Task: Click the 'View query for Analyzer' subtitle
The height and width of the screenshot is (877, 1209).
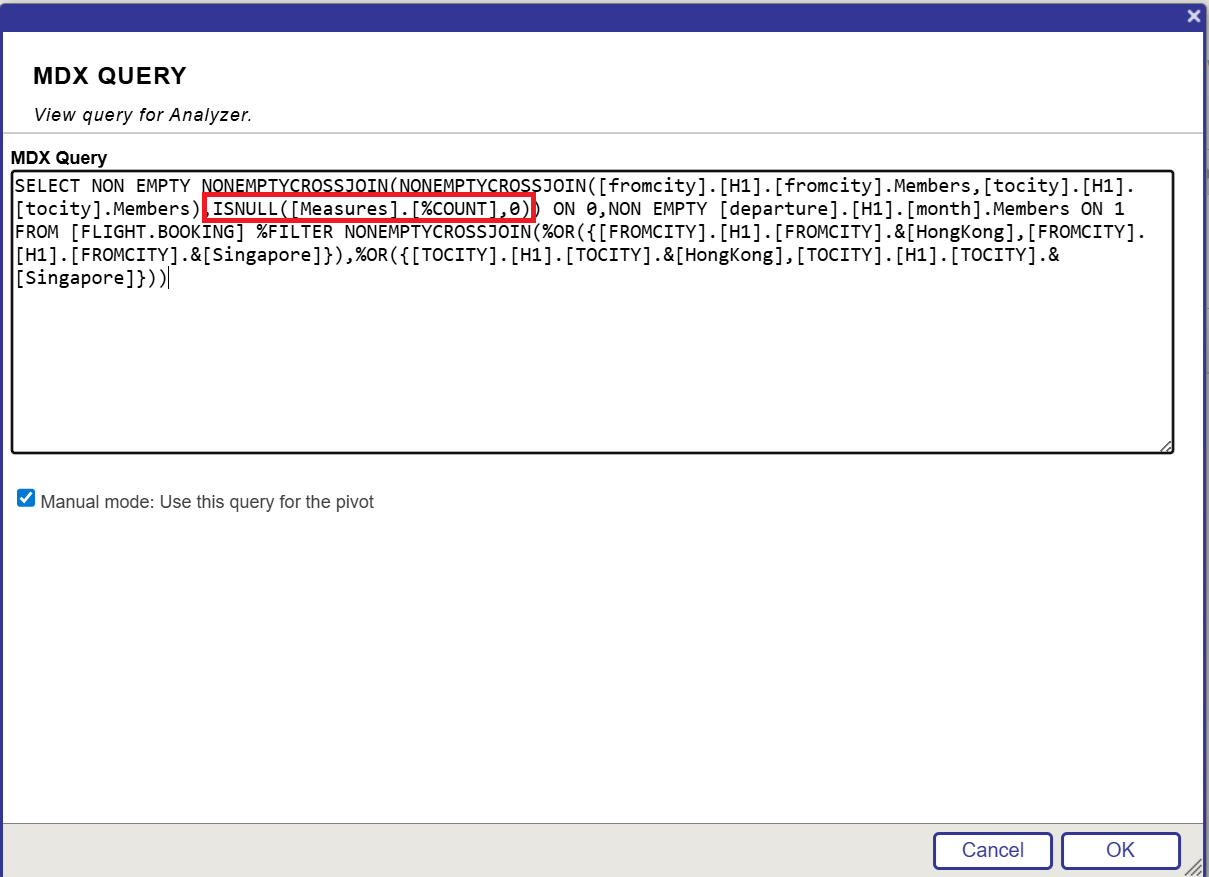Action: pyautogui.click(x=142, y=114)
